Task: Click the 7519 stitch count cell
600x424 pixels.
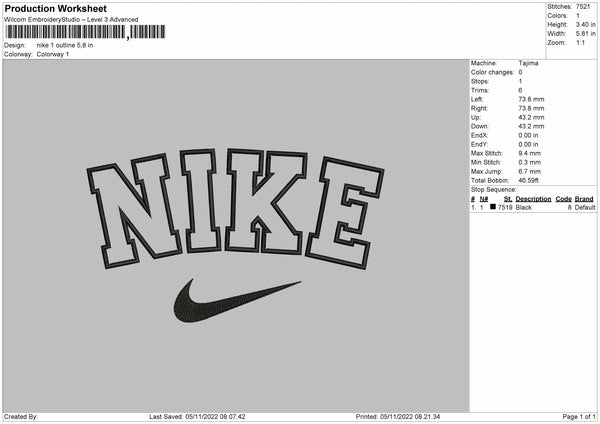Action: [x=505, y=207]
